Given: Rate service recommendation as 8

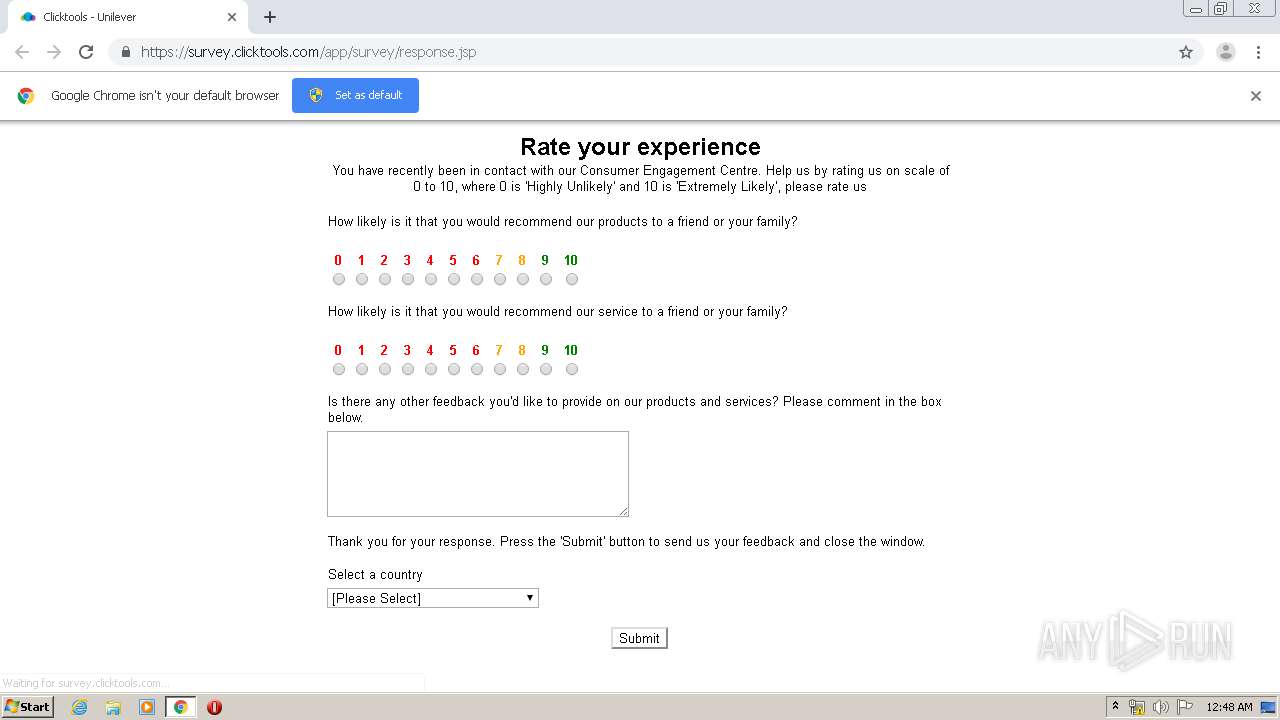Looking at the screenshot, I should (x=523, y=369).
